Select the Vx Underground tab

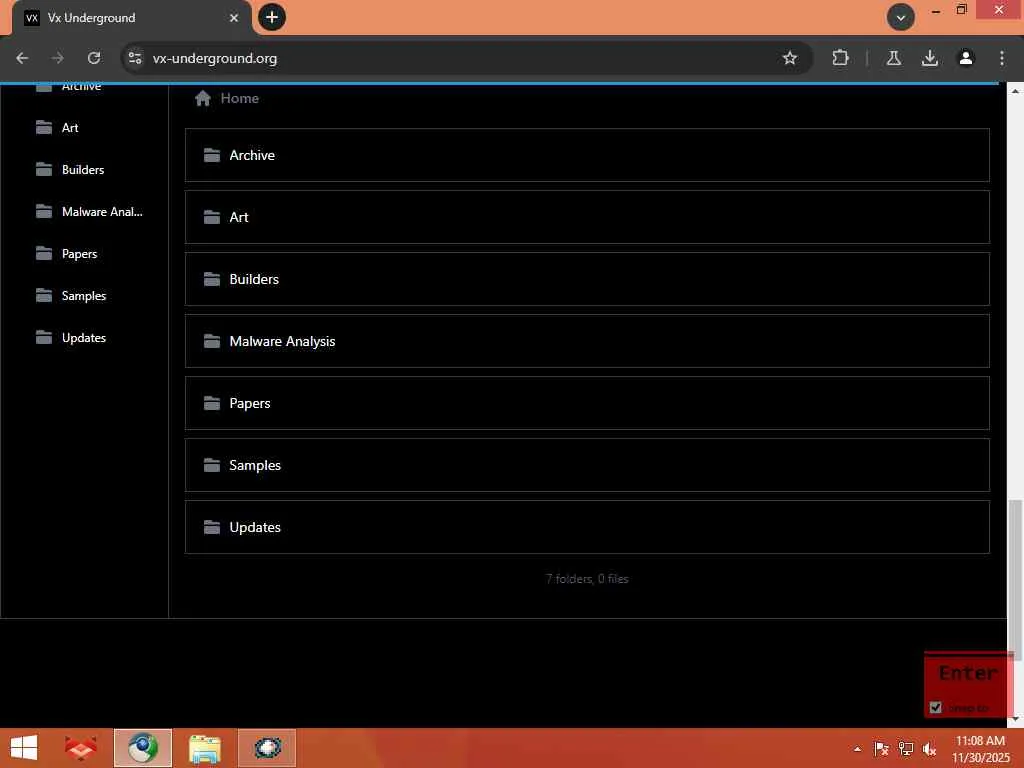131,18
